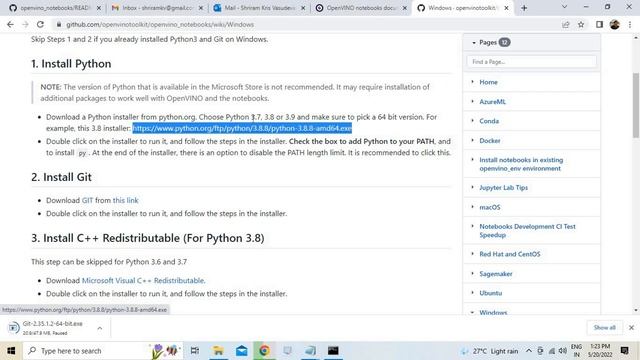Click the lock icon in the address bar
Screen dimensions: 640x360
[59, 24]
